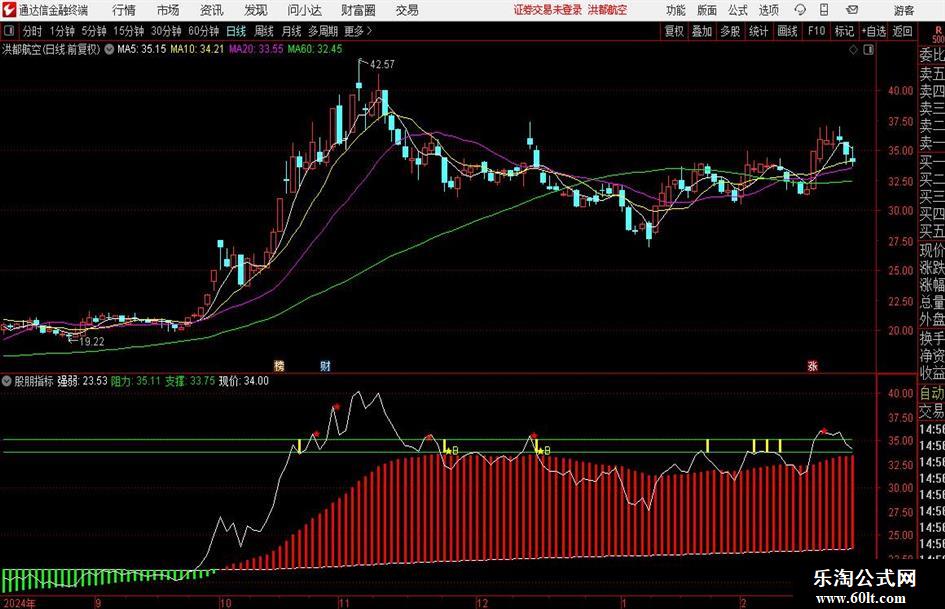Click 支撑: 33.75 value
Viewport: 945px width, 609px height.
[x=190, y=381]
